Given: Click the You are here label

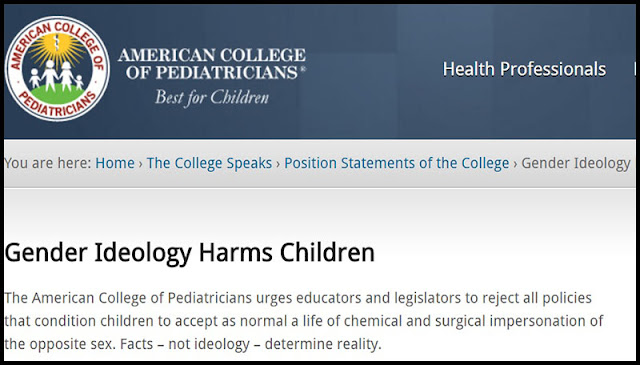Looking at the screenshot, I should tap(48, 163).
